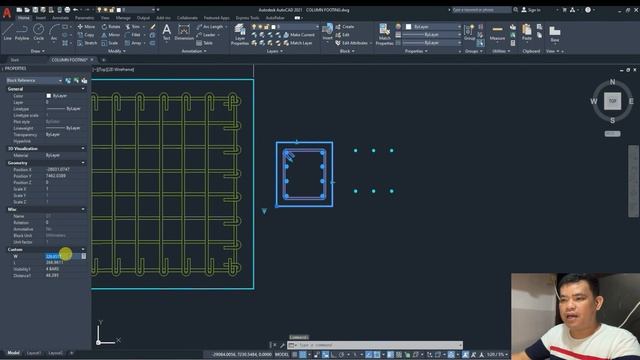This screenshot has width=640, height=360.
Task: Click the Mirror tool
Action: click(111, 35)
